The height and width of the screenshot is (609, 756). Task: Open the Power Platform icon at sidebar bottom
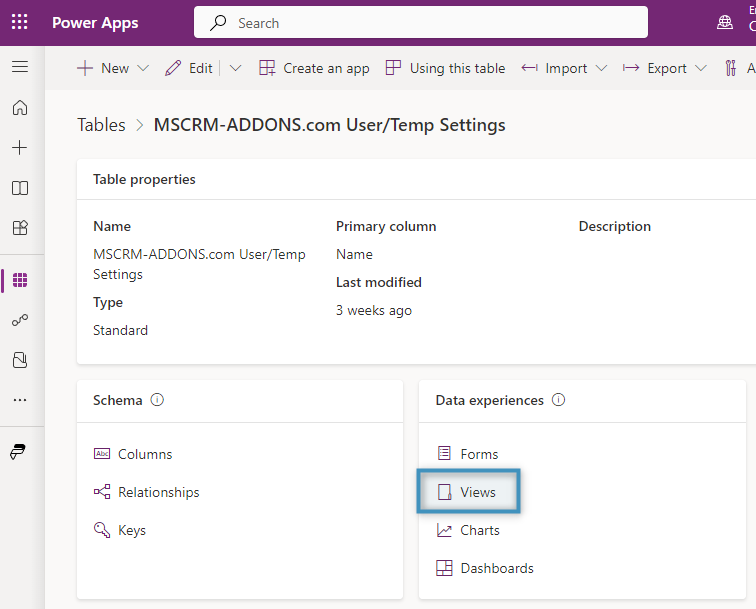[x=18, y=452]
